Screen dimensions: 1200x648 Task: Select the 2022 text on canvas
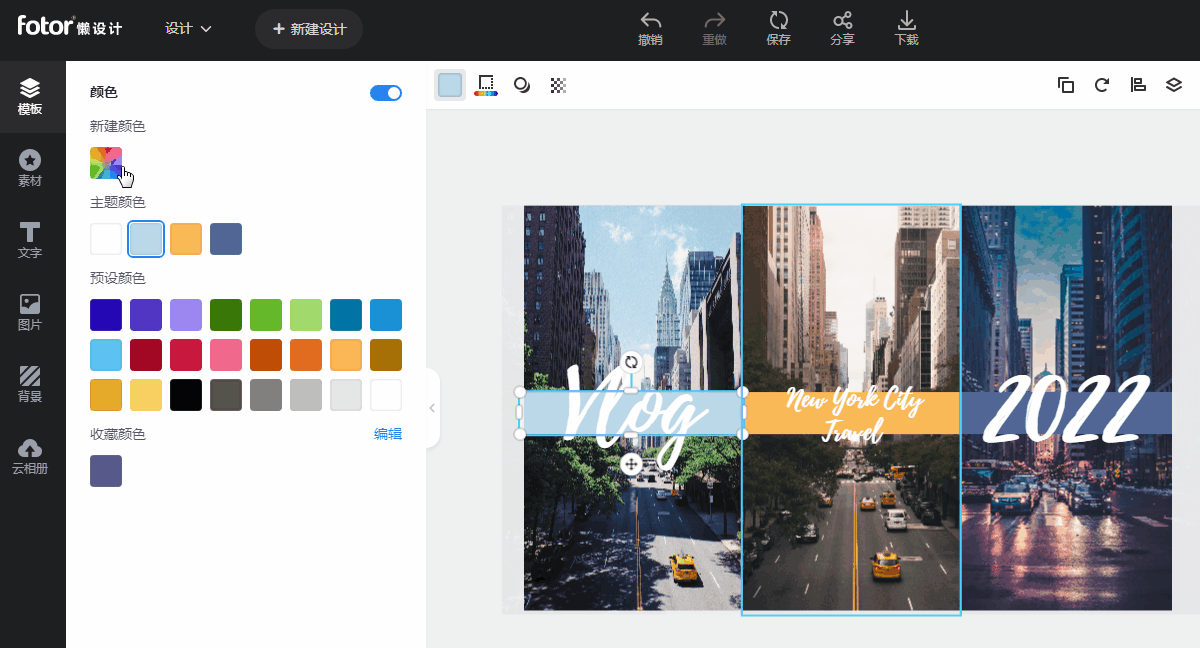[x=1066, y=409]
